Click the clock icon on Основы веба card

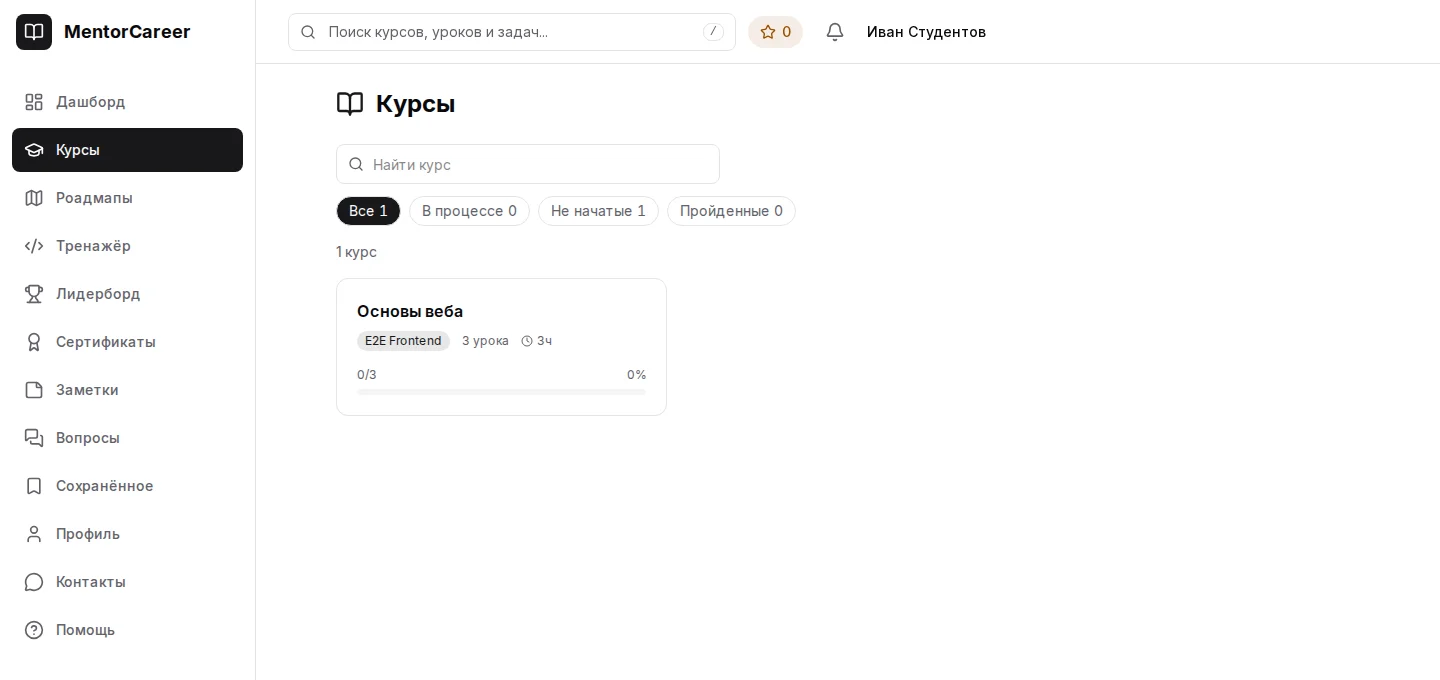point(527,341)
